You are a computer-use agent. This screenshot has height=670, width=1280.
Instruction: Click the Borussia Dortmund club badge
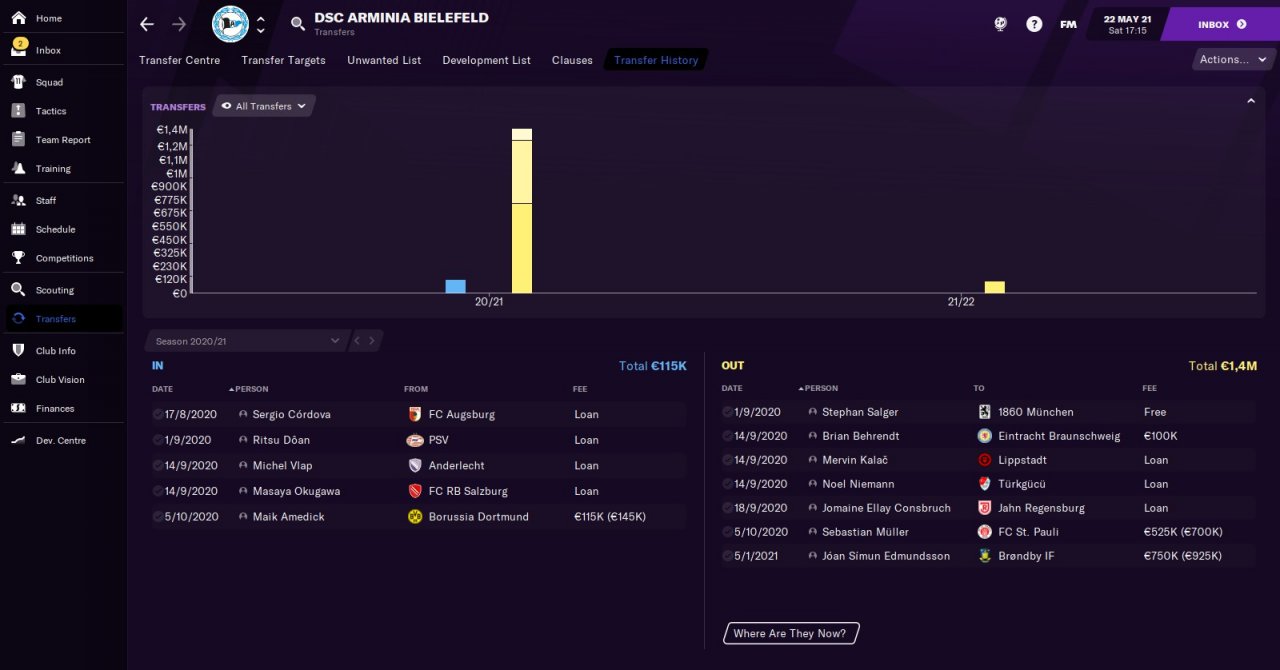click(415, 517)
